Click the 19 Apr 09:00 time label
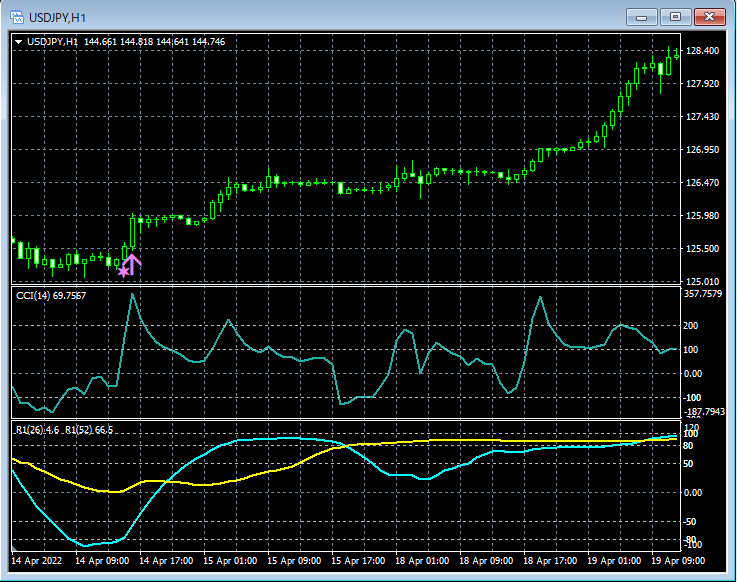Viewport: 738px width, 582px height. pyautogui.click(x=676, y=561)
